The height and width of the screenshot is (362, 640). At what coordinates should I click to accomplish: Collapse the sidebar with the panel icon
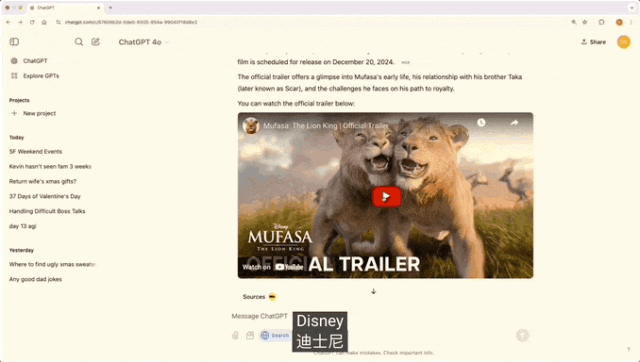pos(14,42)
